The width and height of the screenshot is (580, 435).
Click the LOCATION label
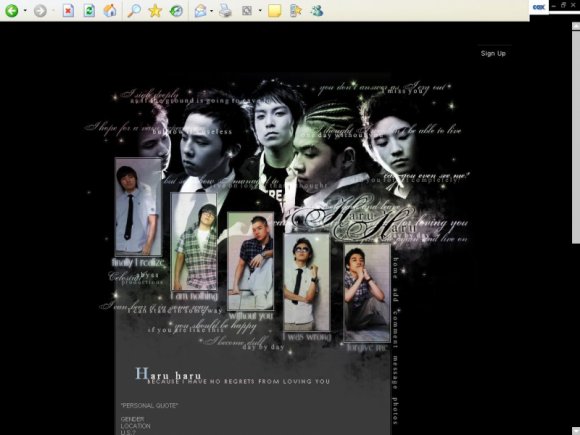135,426
